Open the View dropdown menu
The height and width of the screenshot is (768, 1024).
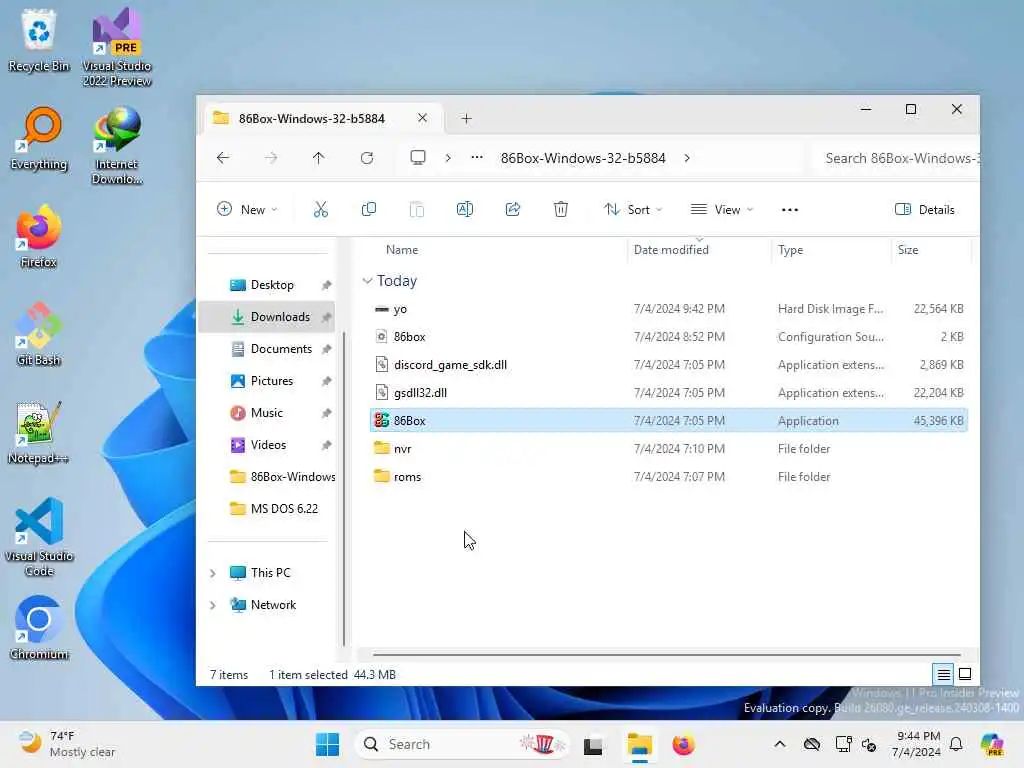722,210
